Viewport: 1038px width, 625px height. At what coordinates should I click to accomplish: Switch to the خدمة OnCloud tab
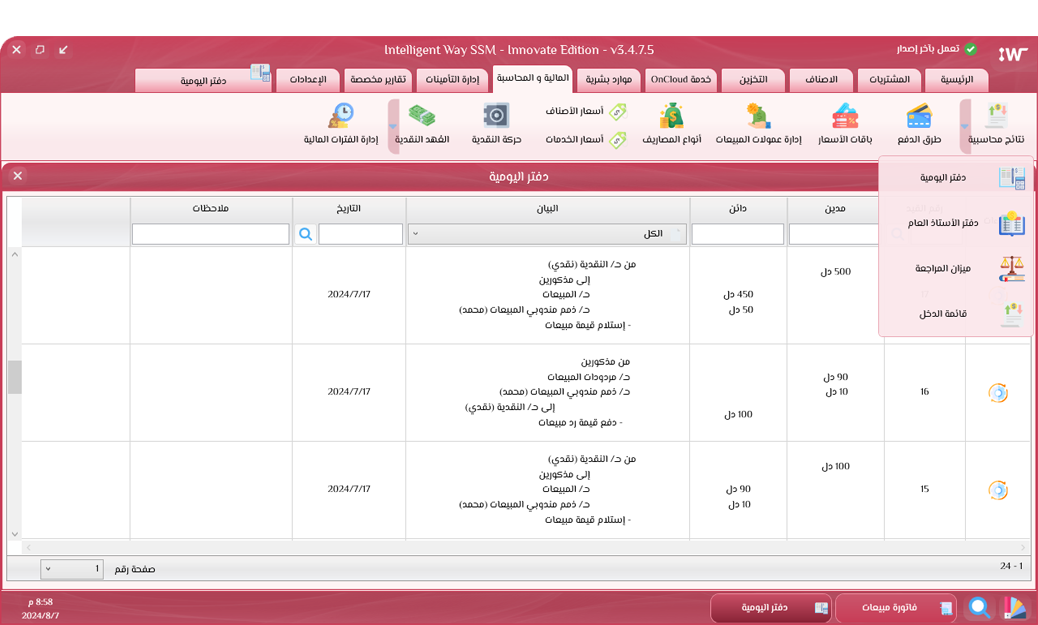coord(681,79)
